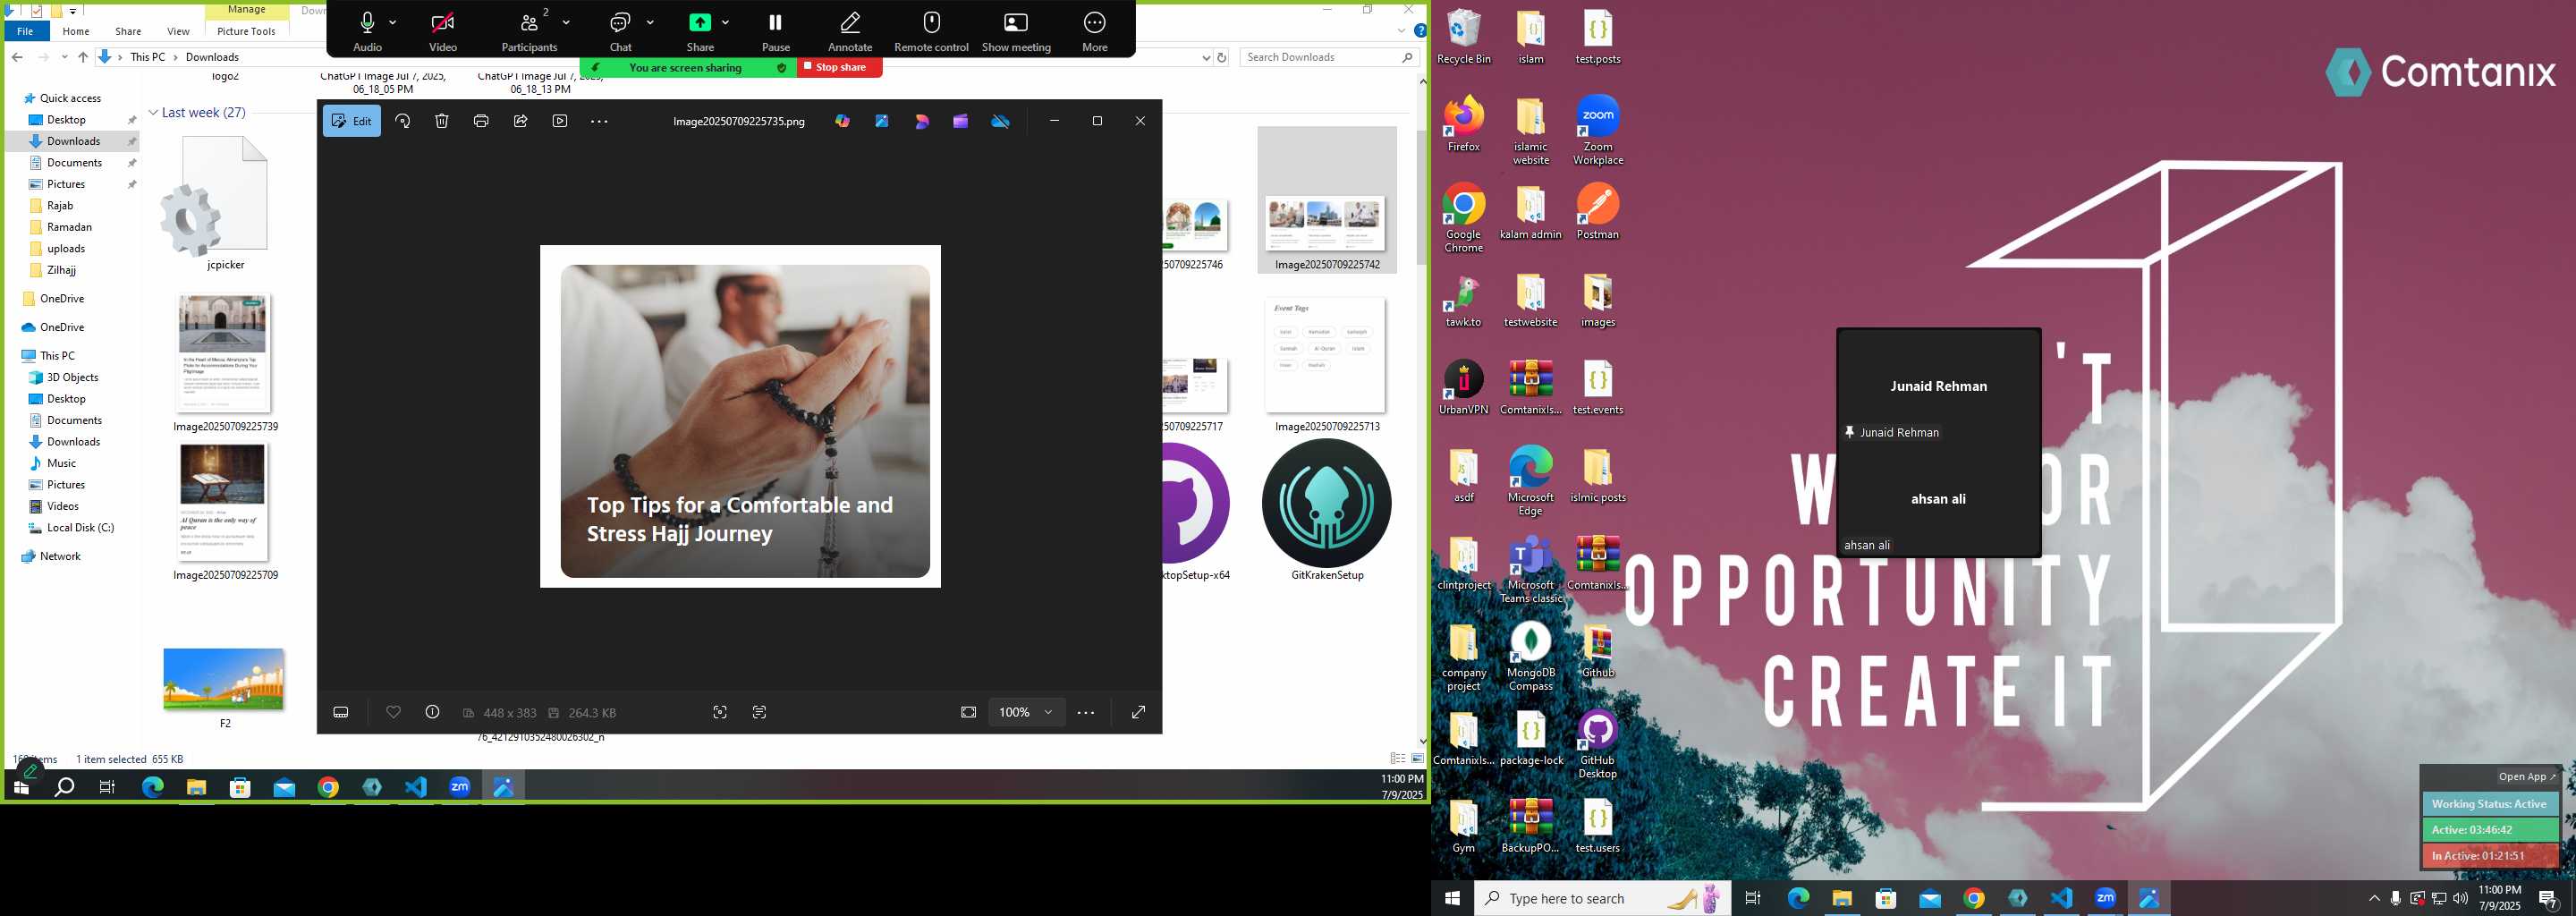Viewport: 2576px width, 916px height.
Task: Open Clipchamp icon in Photos title bar
Action: click(961, 121)
